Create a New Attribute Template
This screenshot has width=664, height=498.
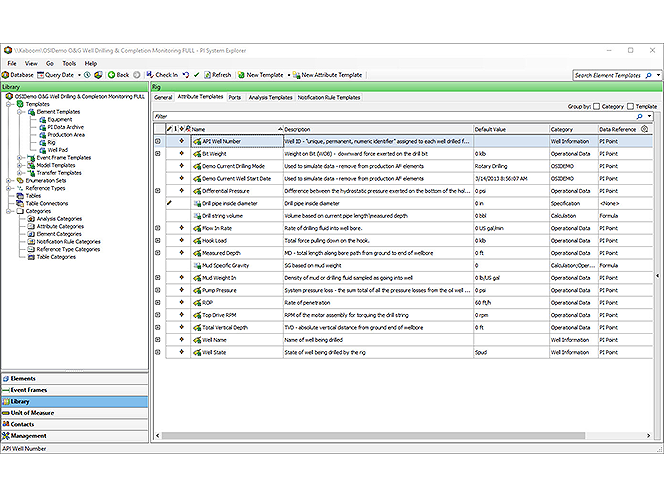pyautogui.click(x=326, y=75)
